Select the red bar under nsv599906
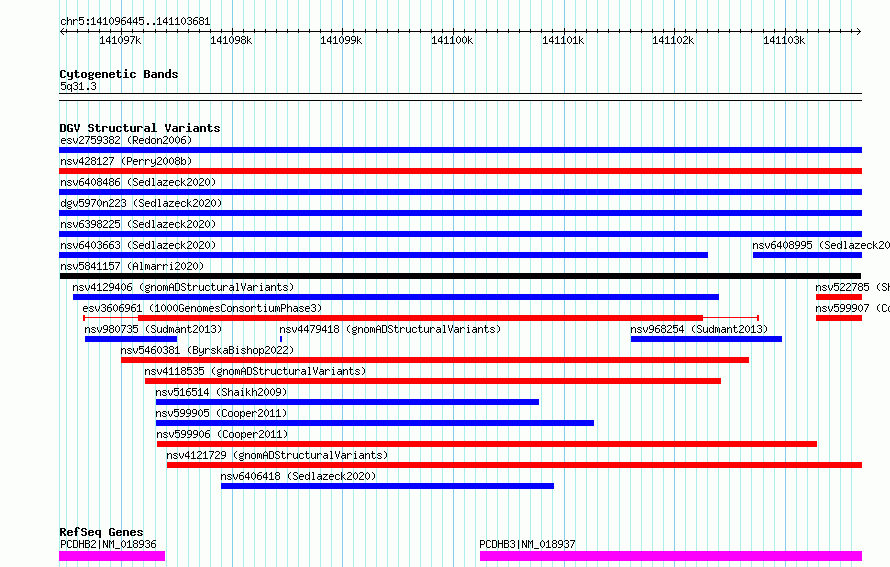The height and width of the screenshot is (567, 890). [x=487, y=444]
